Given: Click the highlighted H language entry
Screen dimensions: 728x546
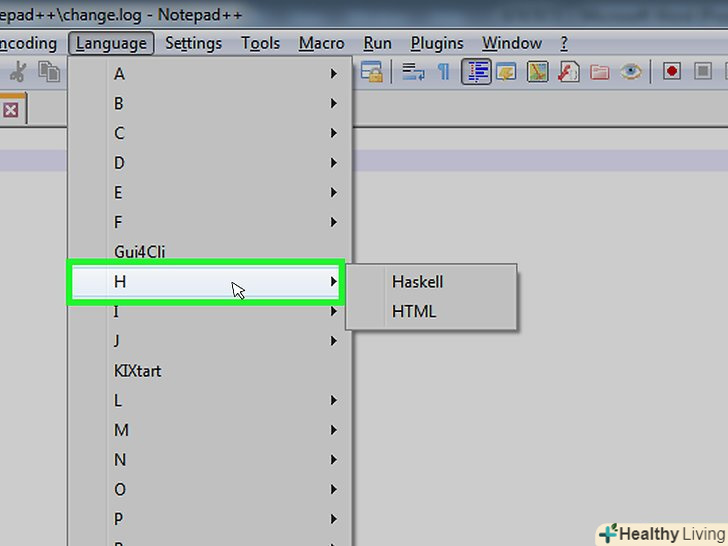Looking at the screenshot, I should pyautogui.click(x=206, y=282).
